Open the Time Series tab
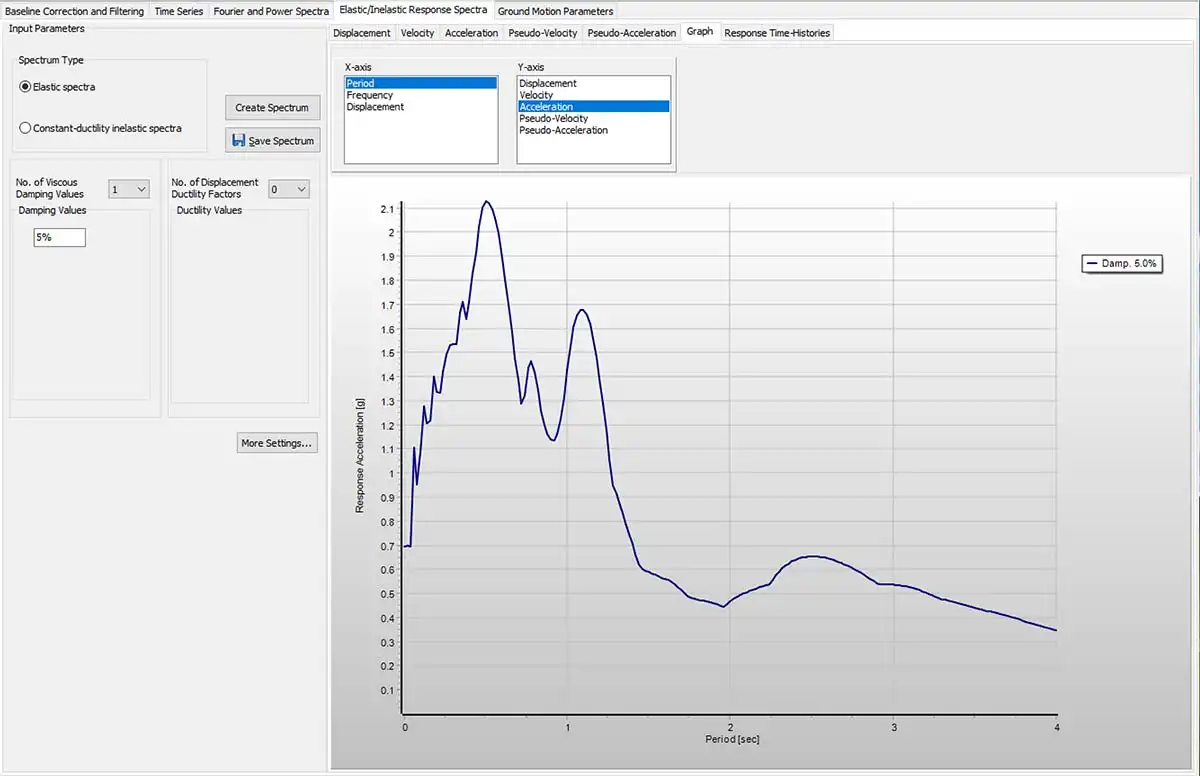Image resolution: width=1200 pixels, height=776 pixels. click(x=179, y=11)
